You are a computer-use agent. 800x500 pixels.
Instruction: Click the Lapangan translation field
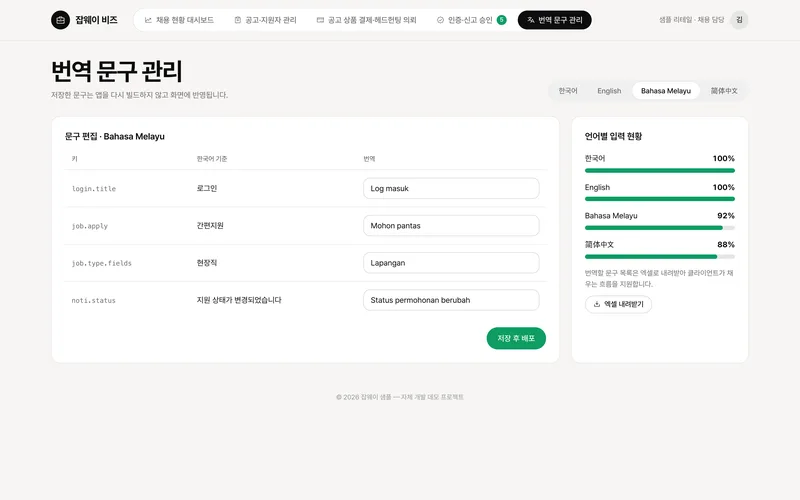pyautogui.click(x=451, y=263)
